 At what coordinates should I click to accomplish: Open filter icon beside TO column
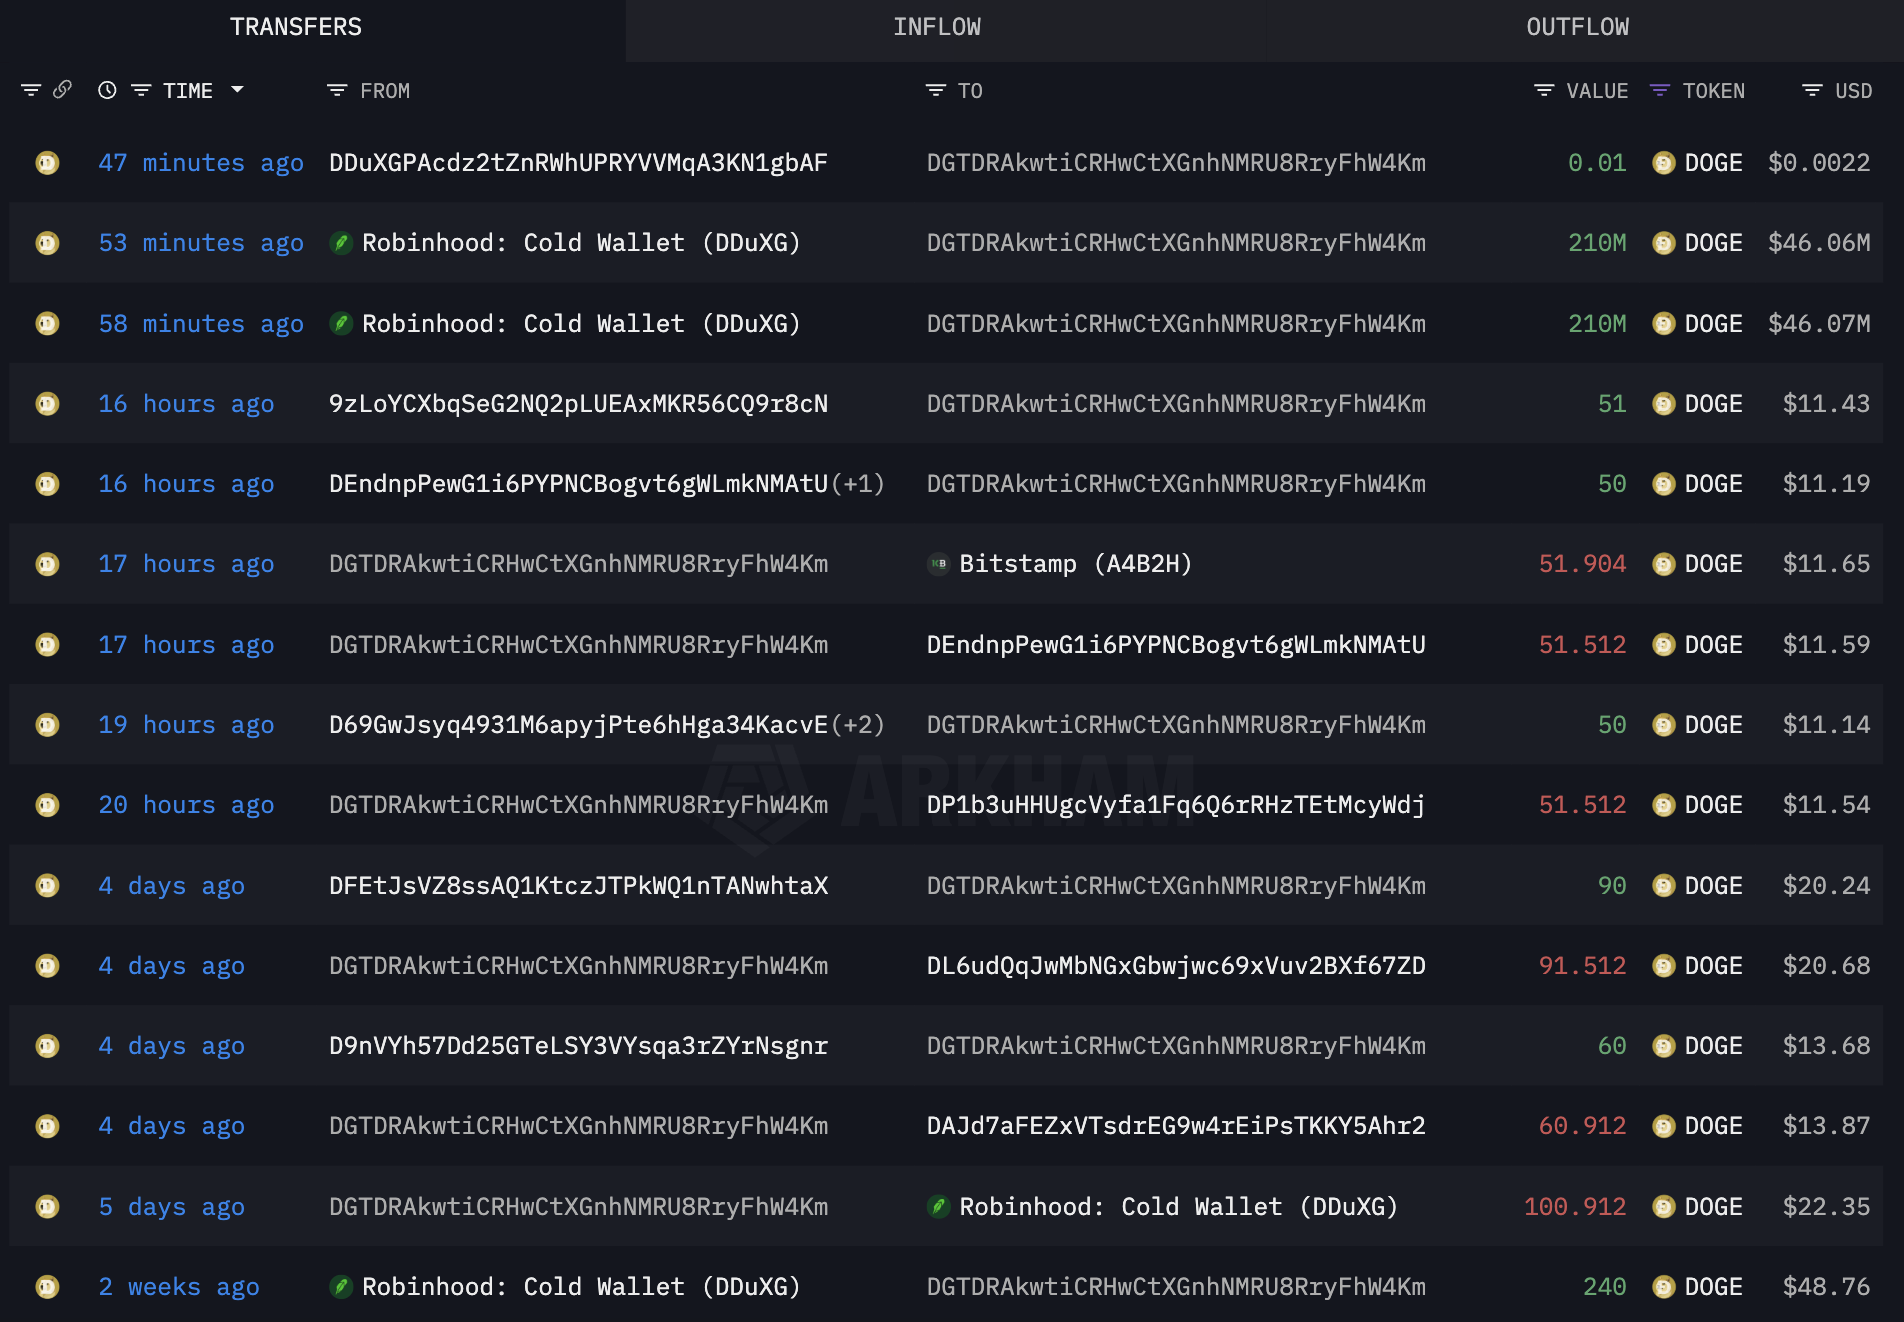[935, 91]
